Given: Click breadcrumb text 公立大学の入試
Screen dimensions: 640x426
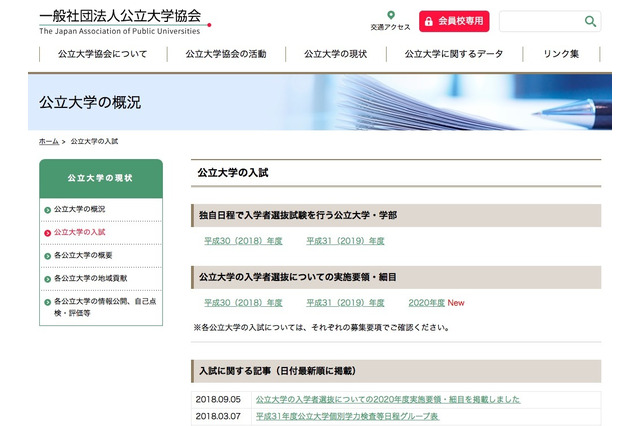Looking at the screenshot, I should (x=94, y=141).
